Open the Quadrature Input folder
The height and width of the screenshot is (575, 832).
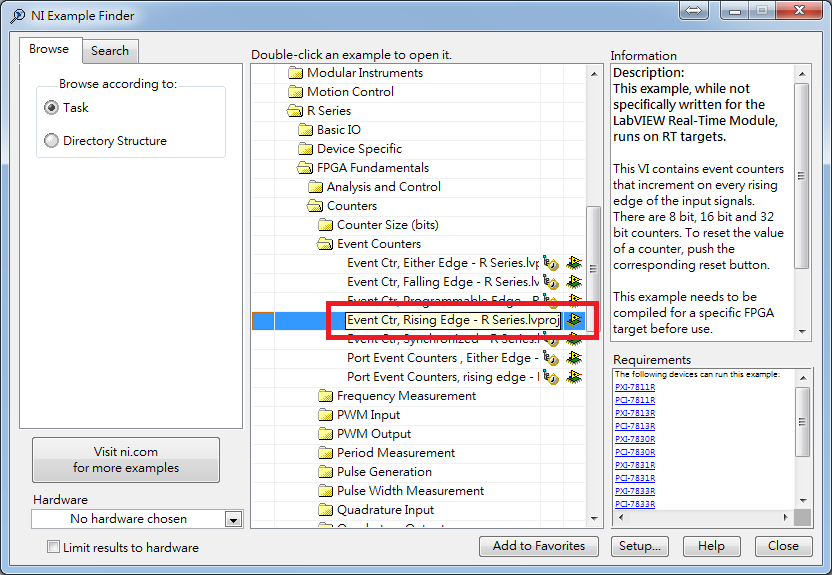(x=376, y=510)
